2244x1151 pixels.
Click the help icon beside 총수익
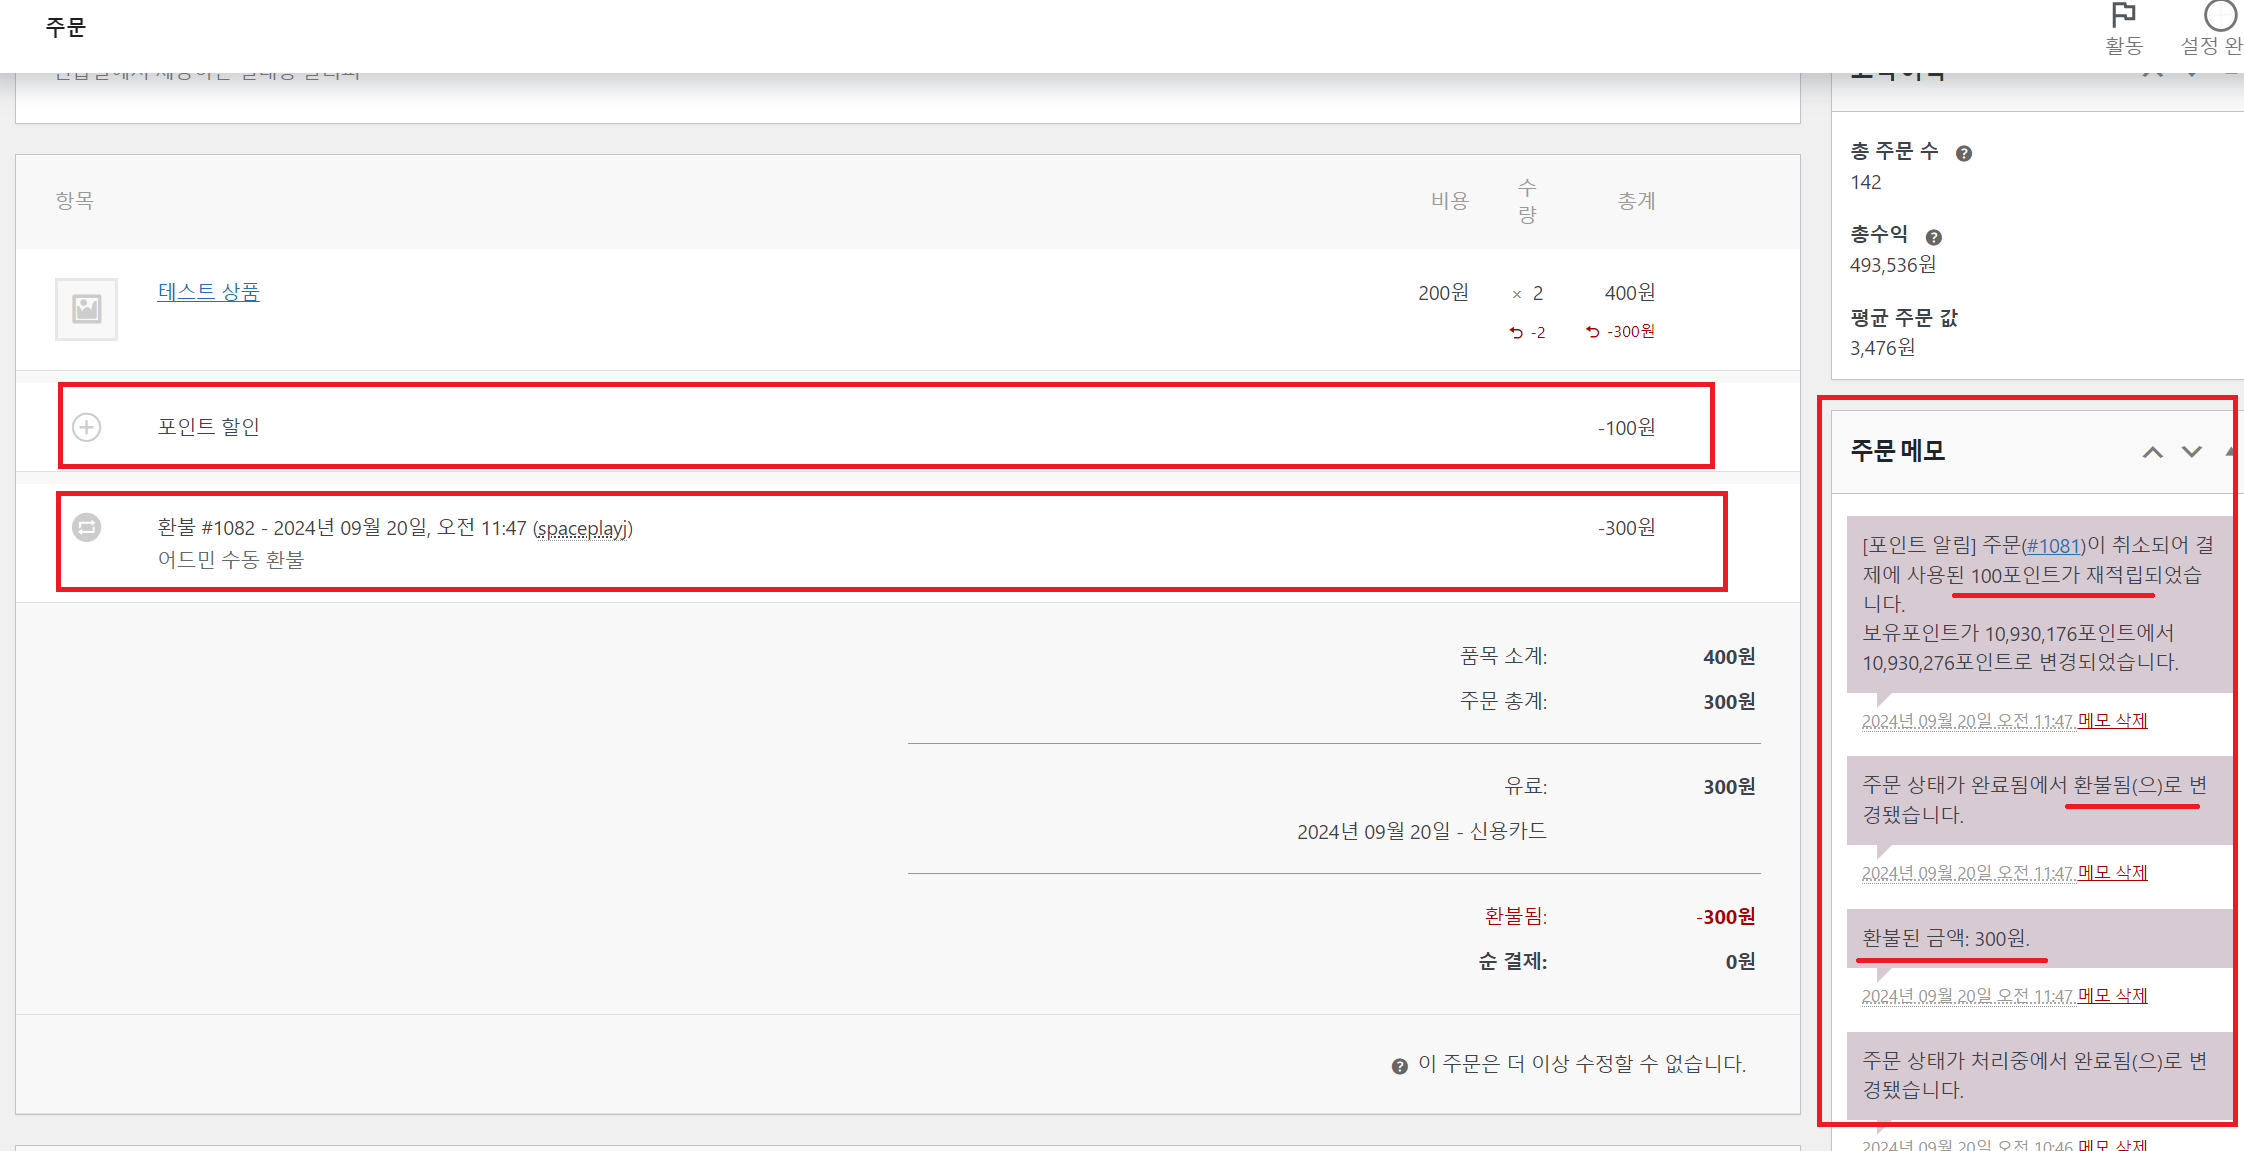tap(1933, 237)
